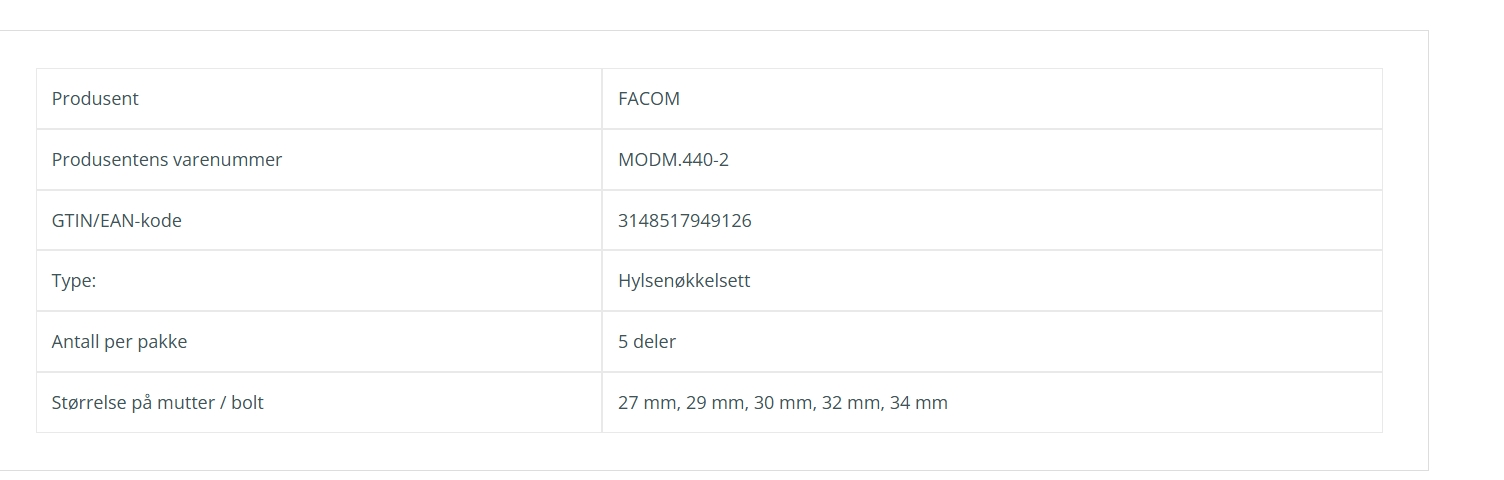
Task: Click the GTIN/EAN-kode label
Action: [x=117, y=221]
